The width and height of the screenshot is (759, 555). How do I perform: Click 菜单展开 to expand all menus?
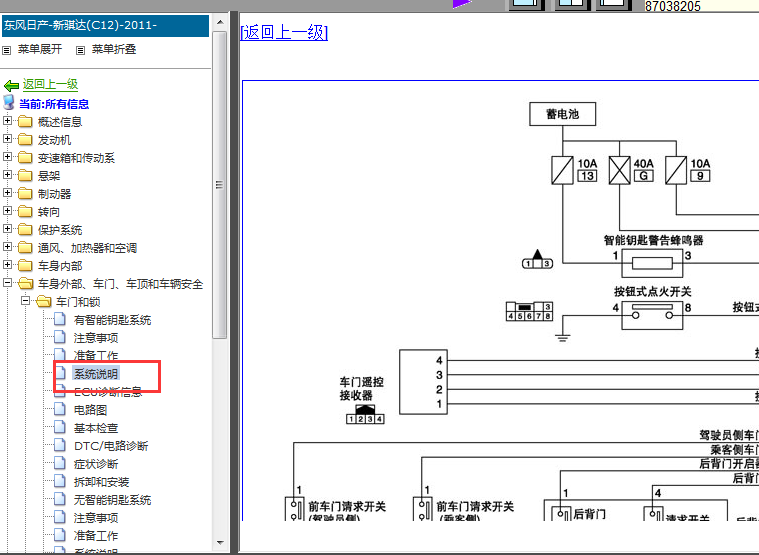tap(40, 49)
